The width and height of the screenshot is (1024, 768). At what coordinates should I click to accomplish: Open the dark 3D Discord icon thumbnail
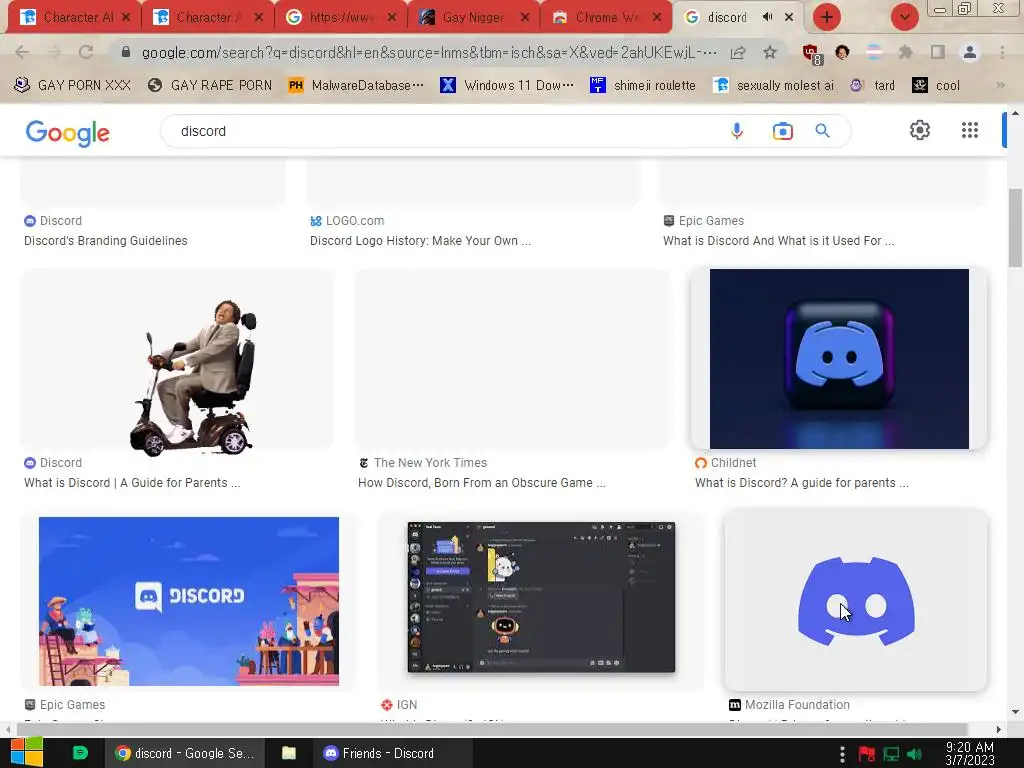839,359
